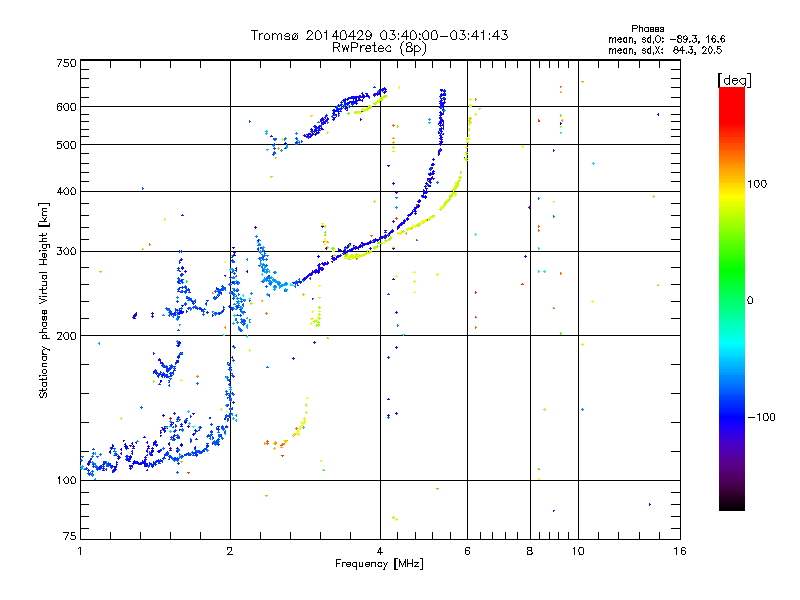
Task: Click the y-axis tick label '600'
Action: pos(66,107)
